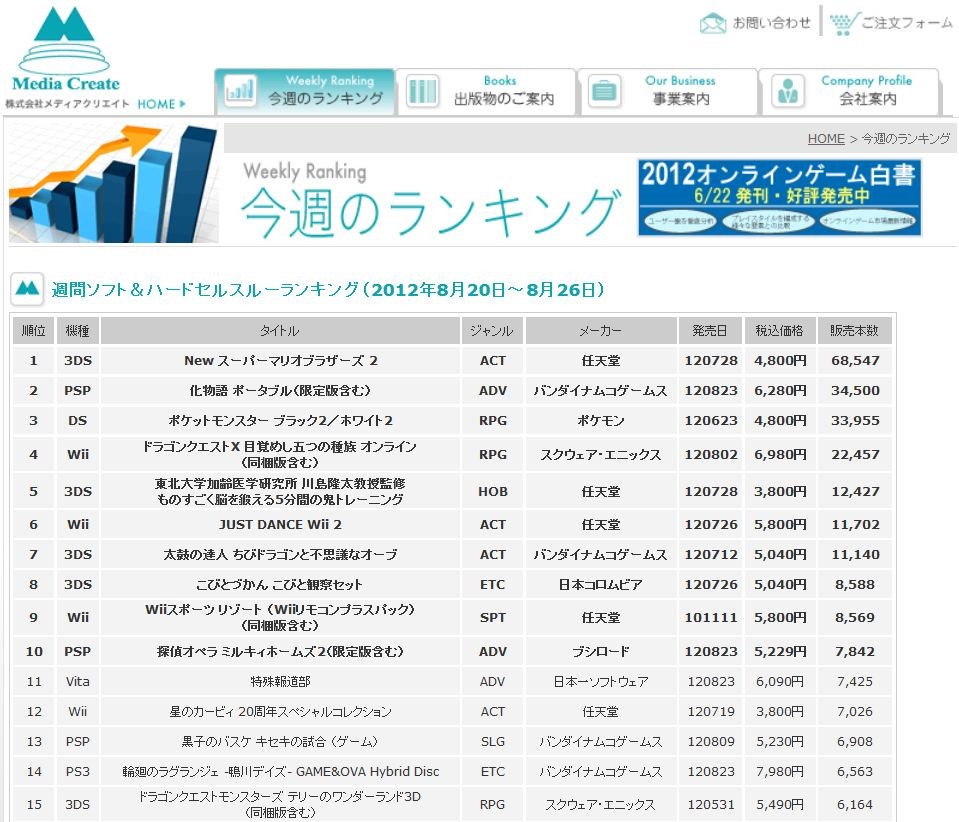
Task: Click the Company Profile person icon
Action: [787, 91]
